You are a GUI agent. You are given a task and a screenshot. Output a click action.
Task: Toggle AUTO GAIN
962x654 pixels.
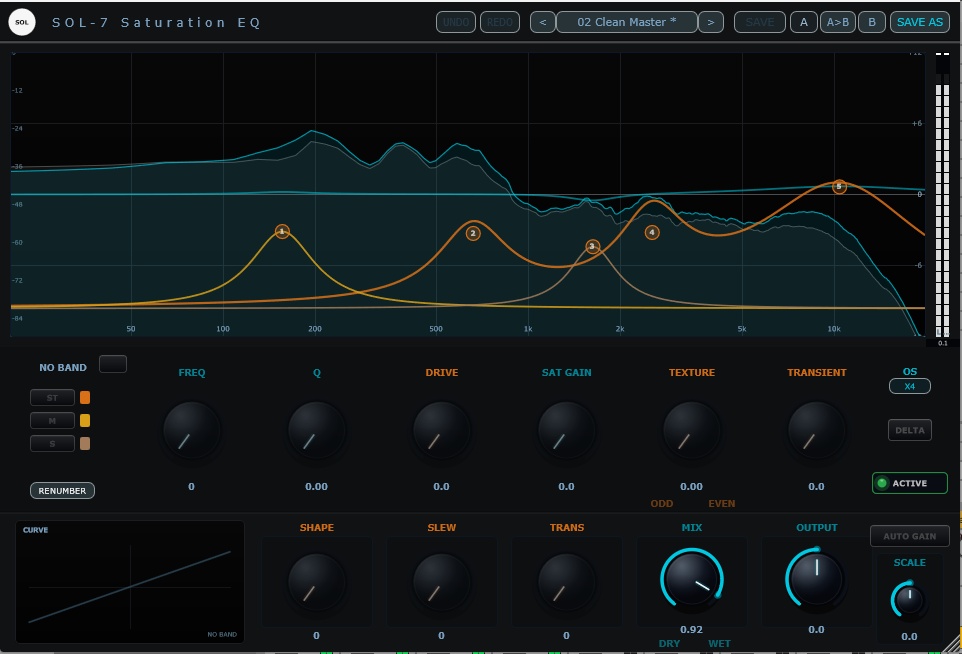[910, 536]
